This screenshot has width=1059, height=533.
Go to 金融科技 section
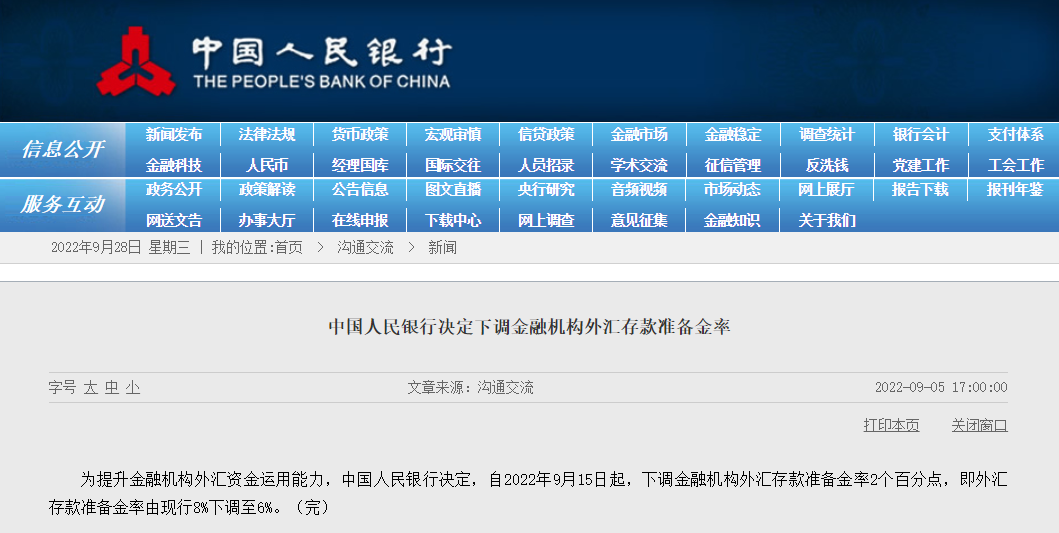click(x=174, y=165)
